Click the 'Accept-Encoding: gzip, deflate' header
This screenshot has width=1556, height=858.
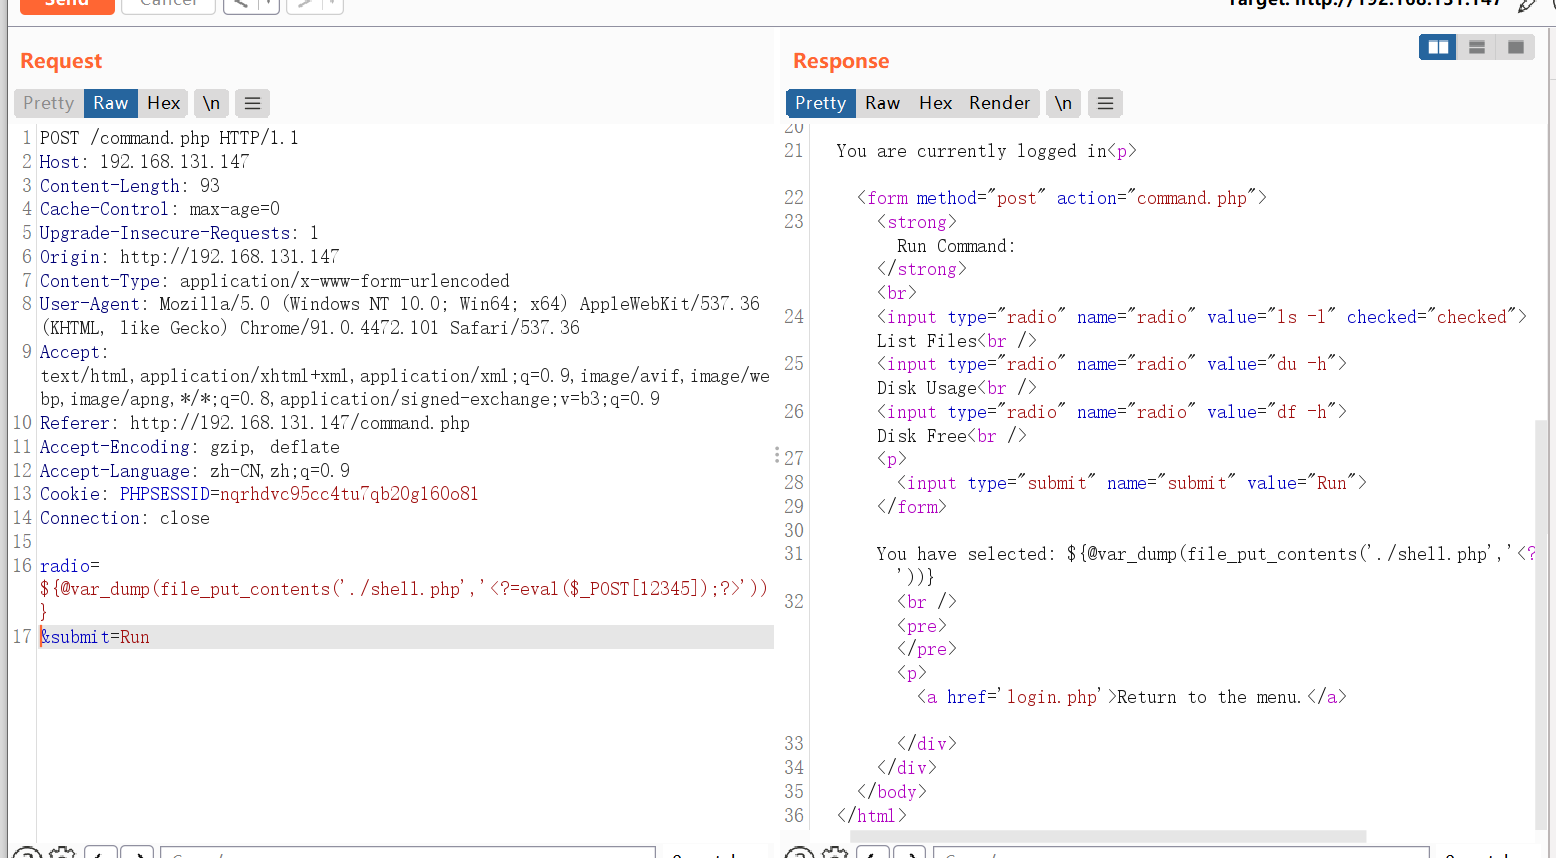[x=189, y=447]
